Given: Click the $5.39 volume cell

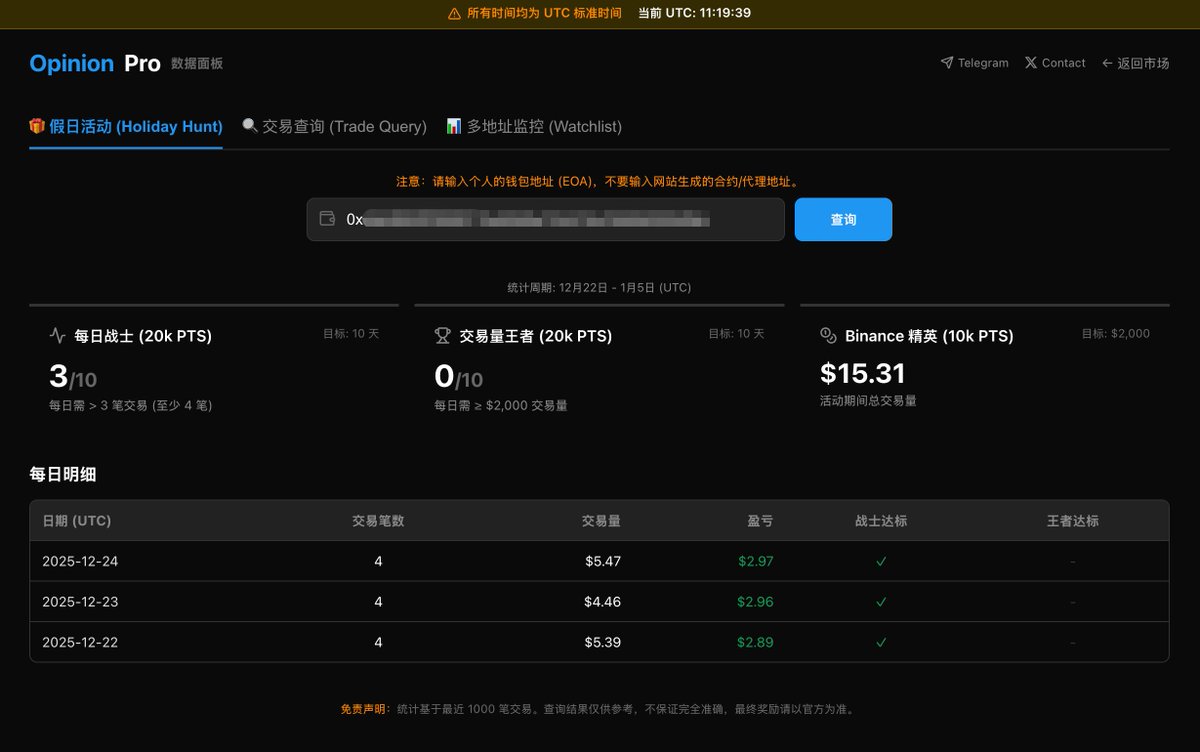Looking at the screenshot, I should (603, 642).
